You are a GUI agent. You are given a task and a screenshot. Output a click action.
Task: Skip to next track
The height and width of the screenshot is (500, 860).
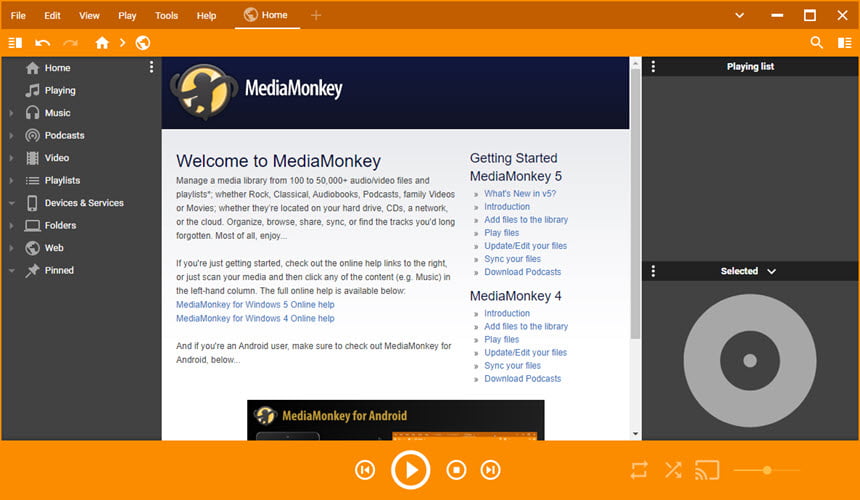pyautogui.click(x=490, y=470)
